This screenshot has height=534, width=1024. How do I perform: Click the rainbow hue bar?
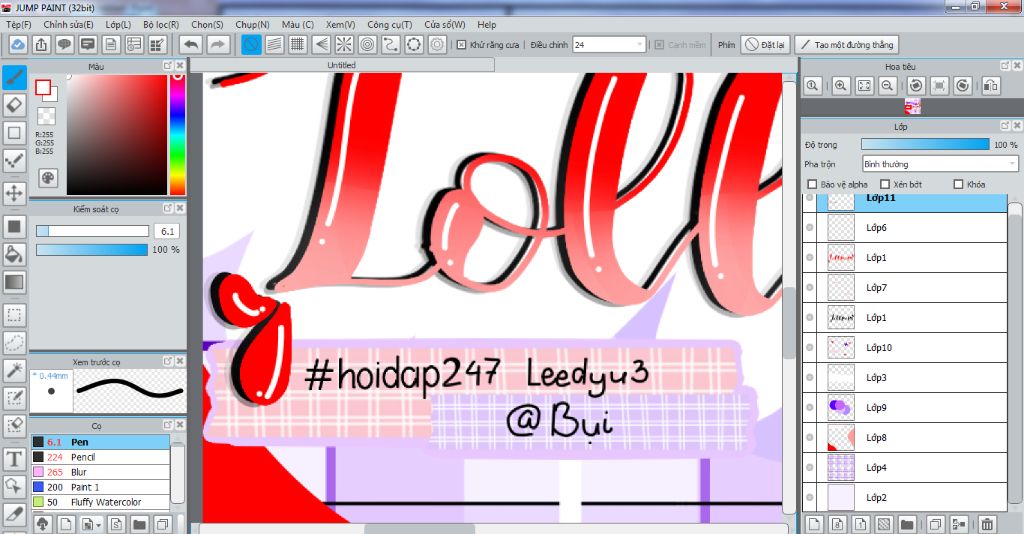pos(177,134)
